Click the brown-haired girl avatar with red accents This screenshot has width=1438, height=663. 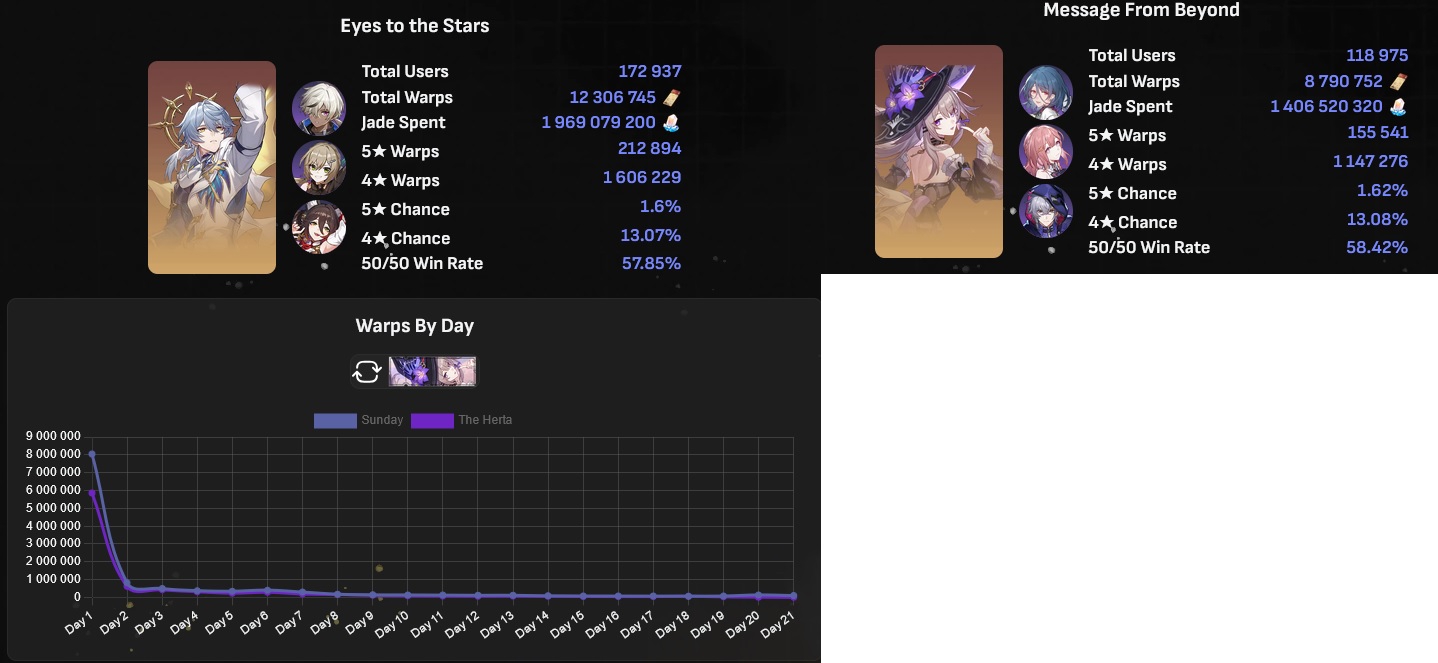pos(319,227)
